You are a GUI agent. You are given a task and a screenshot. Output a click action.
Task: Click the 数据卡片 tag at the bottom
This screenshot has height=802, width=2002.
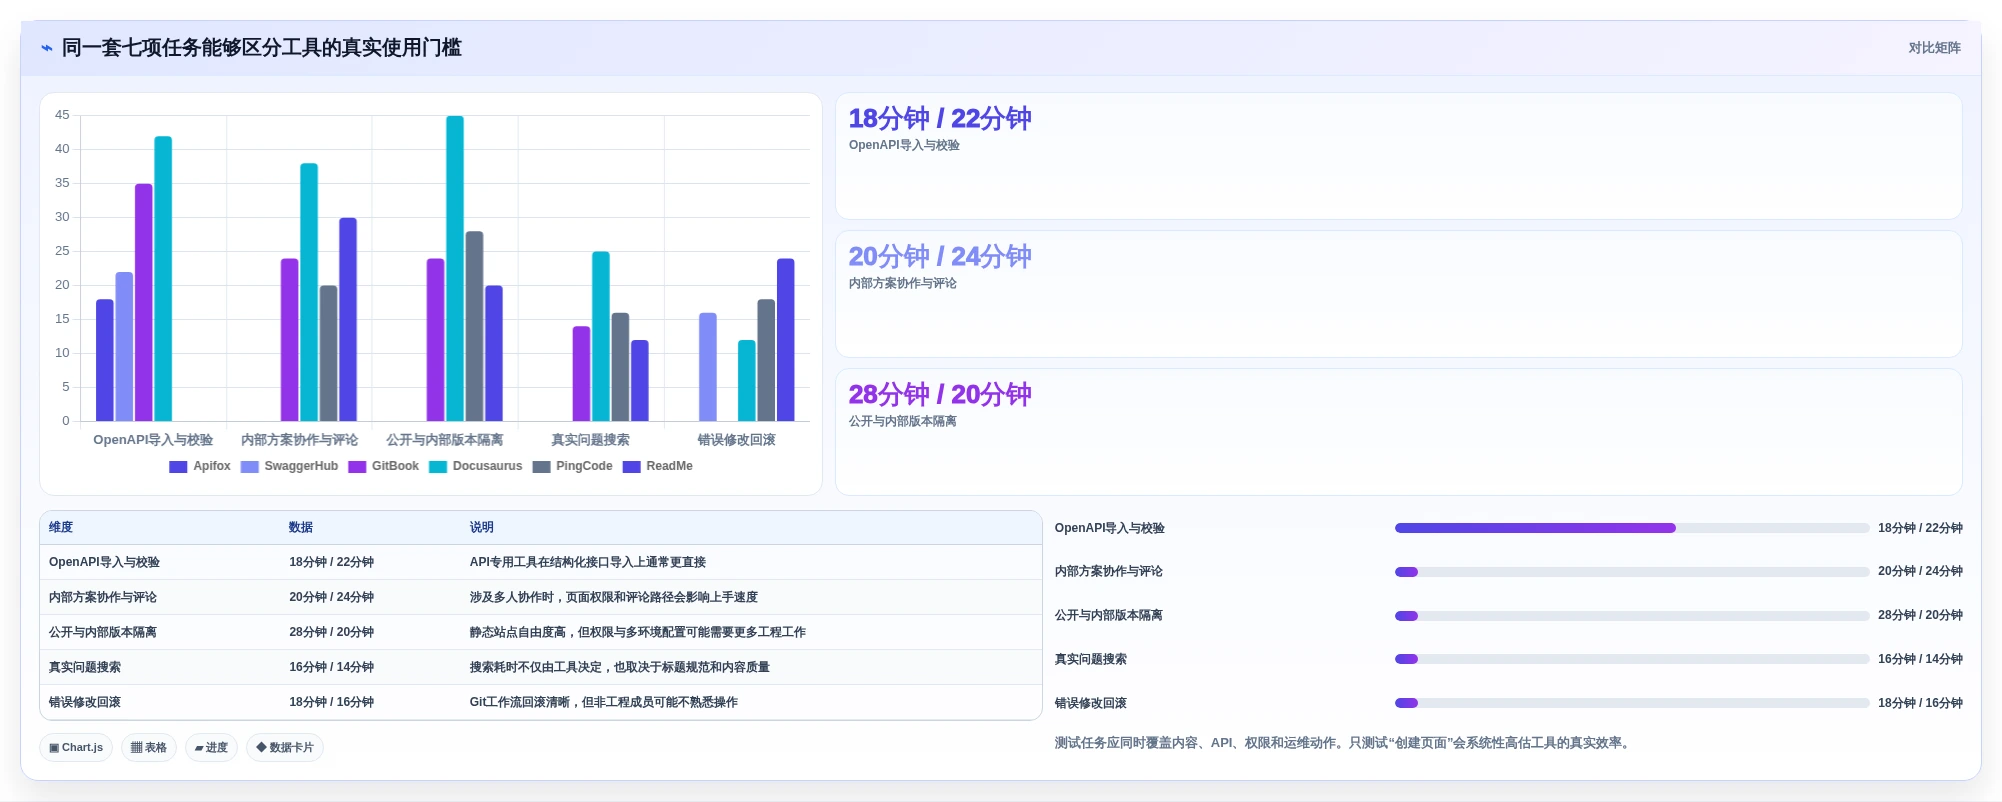coord(285,747)
